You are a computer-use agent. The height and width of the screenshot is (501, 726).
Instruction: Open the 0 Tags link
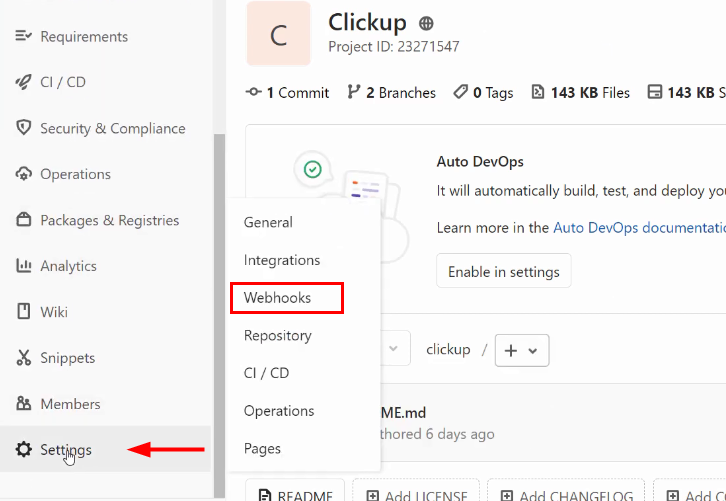pyautogui.click(x=483, y=92)
